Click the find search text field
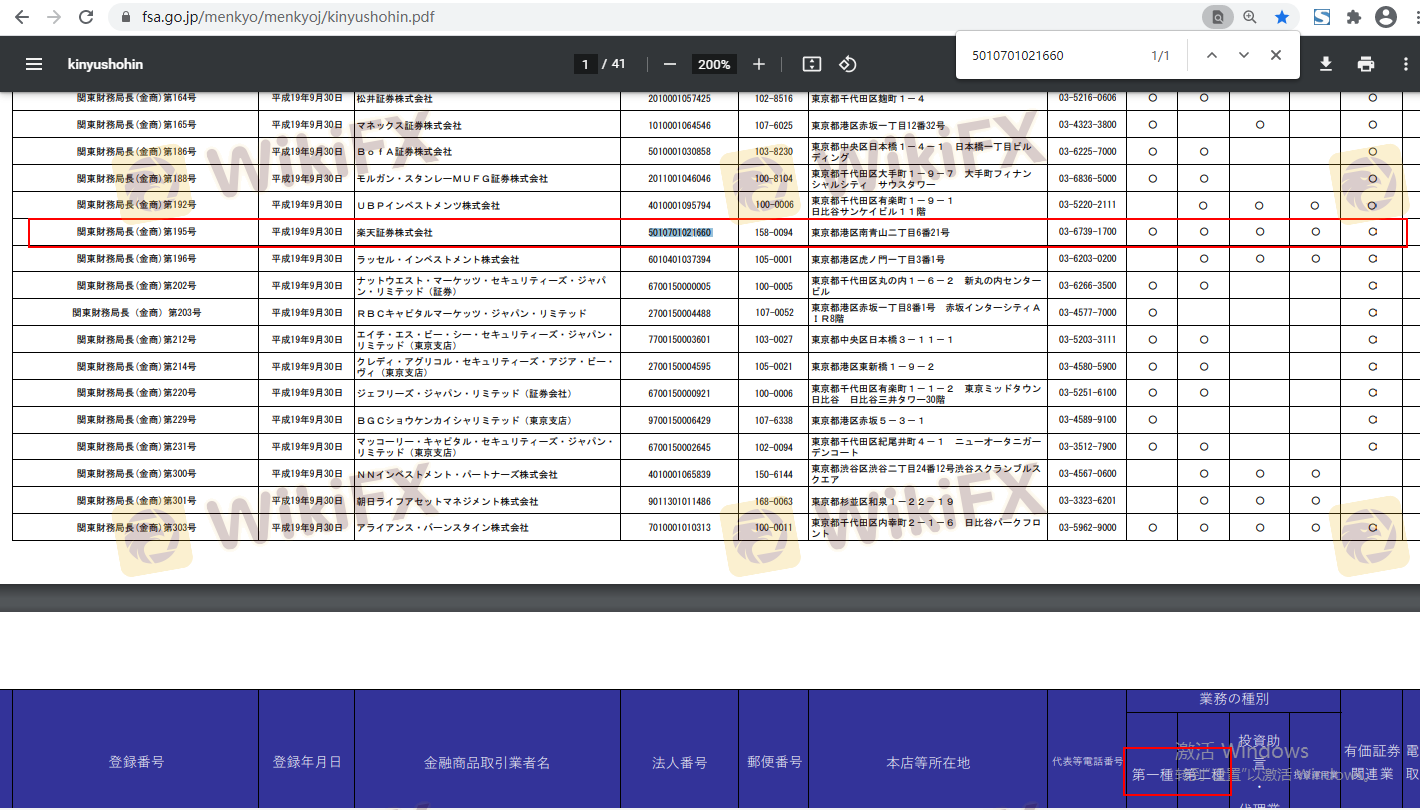This screenshot has width=1420, height=810. point(1050,56)
